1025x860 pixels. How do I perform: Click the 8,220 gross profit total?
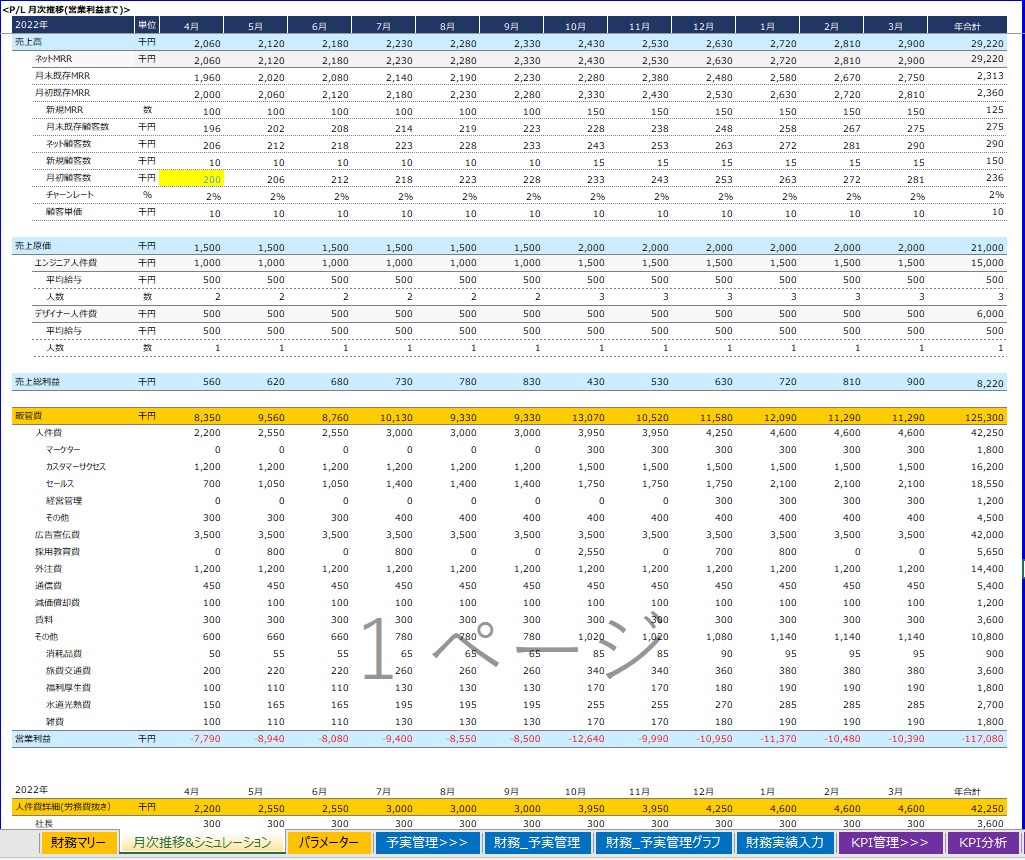(x=990, y=384)
